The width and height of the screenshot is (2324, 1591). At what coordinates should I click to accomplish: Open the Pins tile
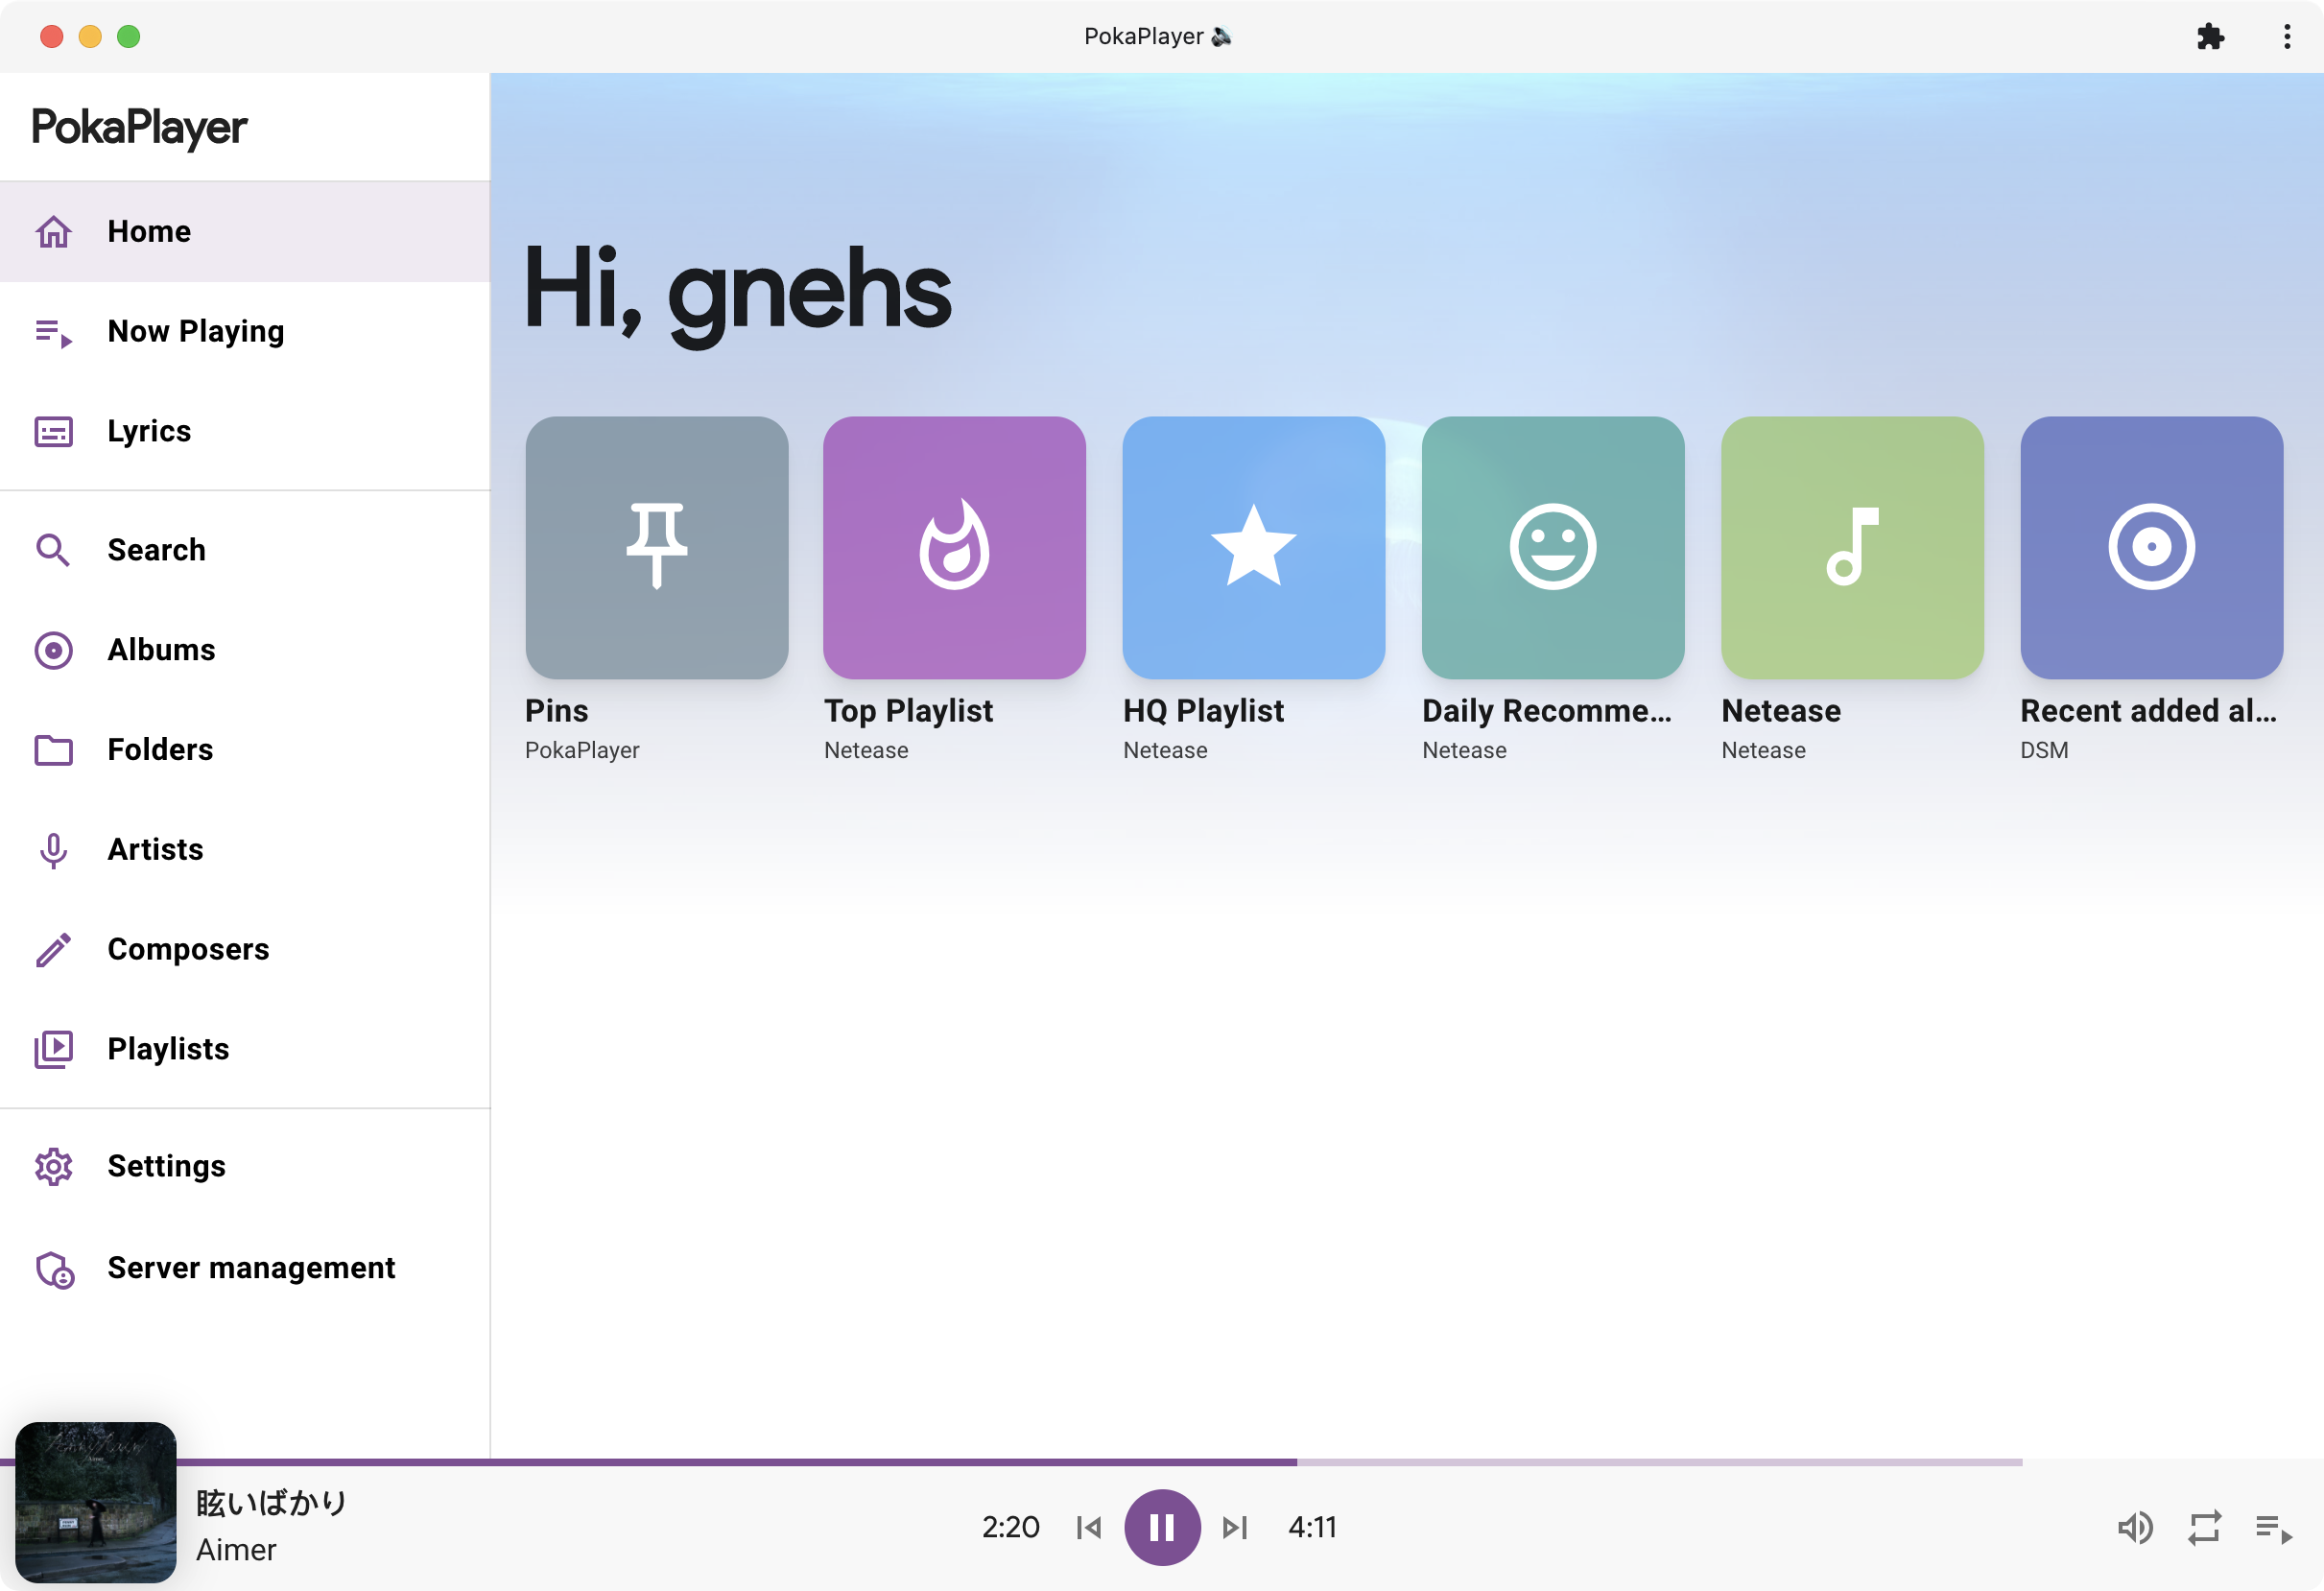pyautogui.click(x=656, y=548)
